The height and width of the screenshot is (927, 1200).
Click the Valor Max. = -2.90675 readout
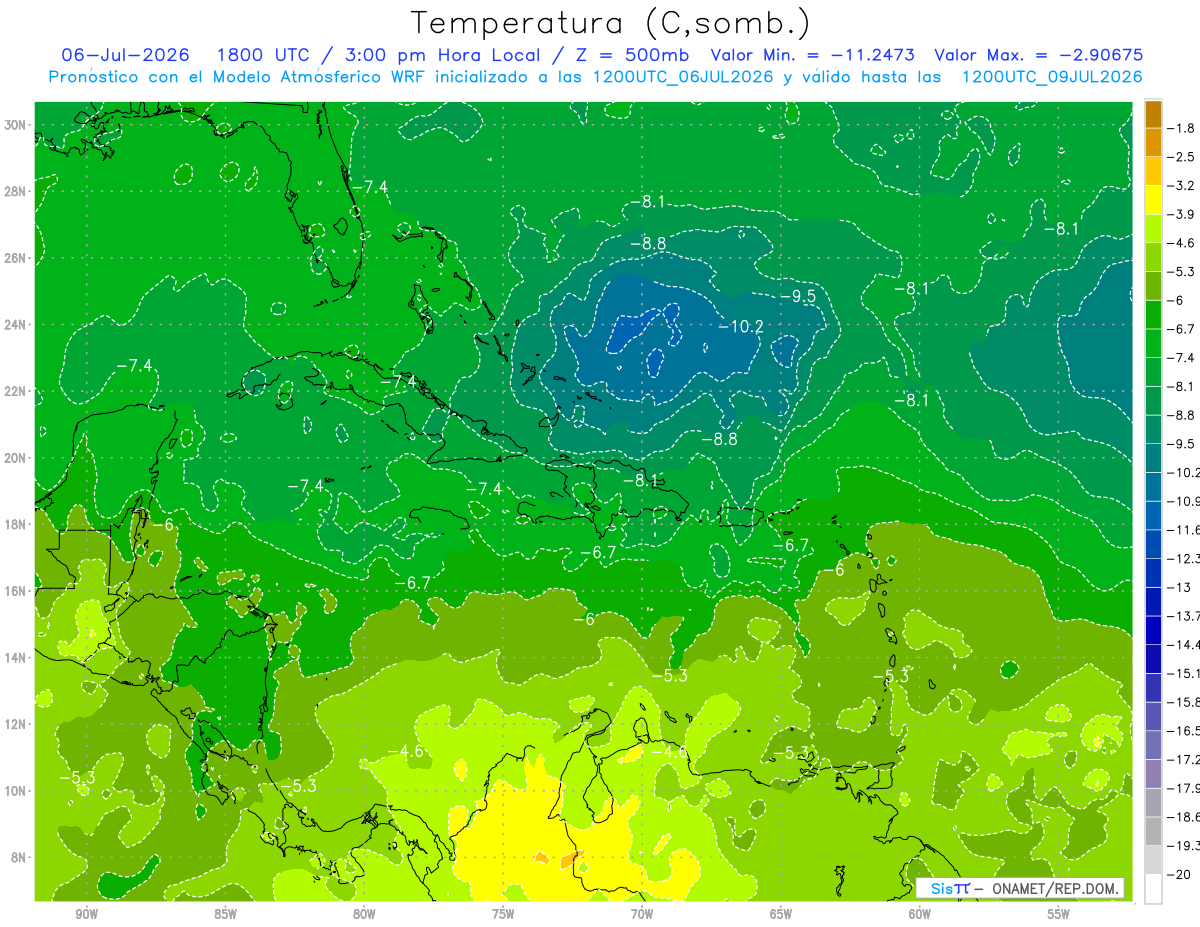click(x=1039, y=55)
